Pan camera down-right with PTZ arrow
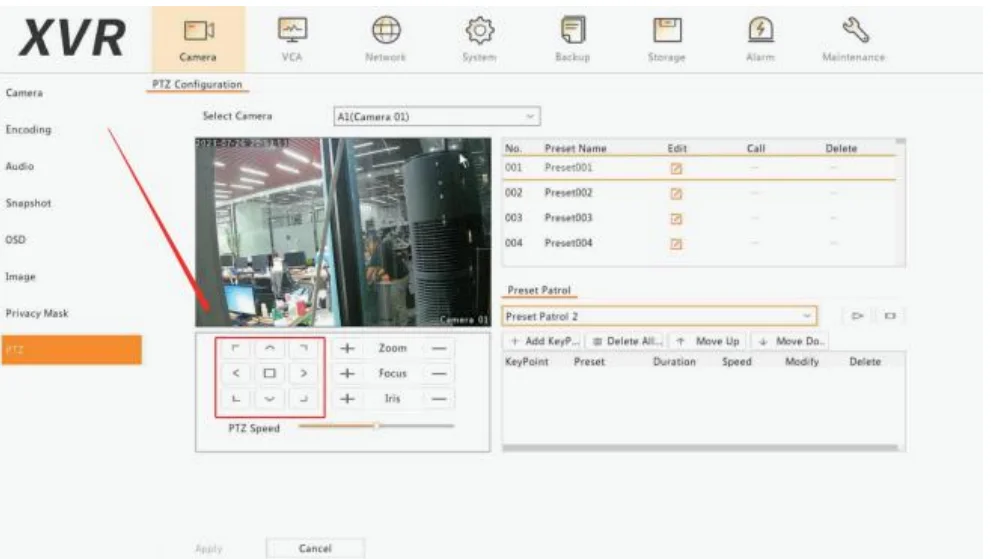This screenshot has height=559, width=991. [x=303, y=399]
